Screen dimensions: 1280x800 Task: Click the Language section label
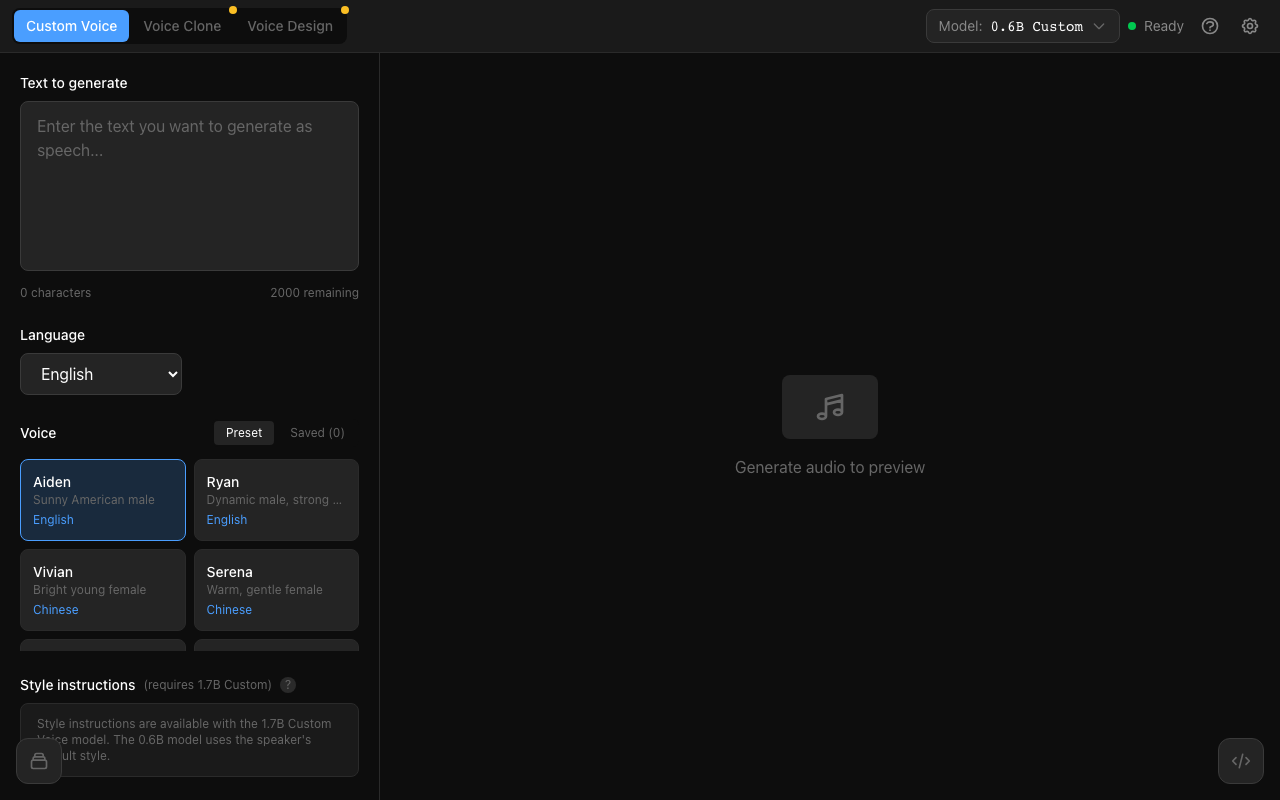click(52, 335)
